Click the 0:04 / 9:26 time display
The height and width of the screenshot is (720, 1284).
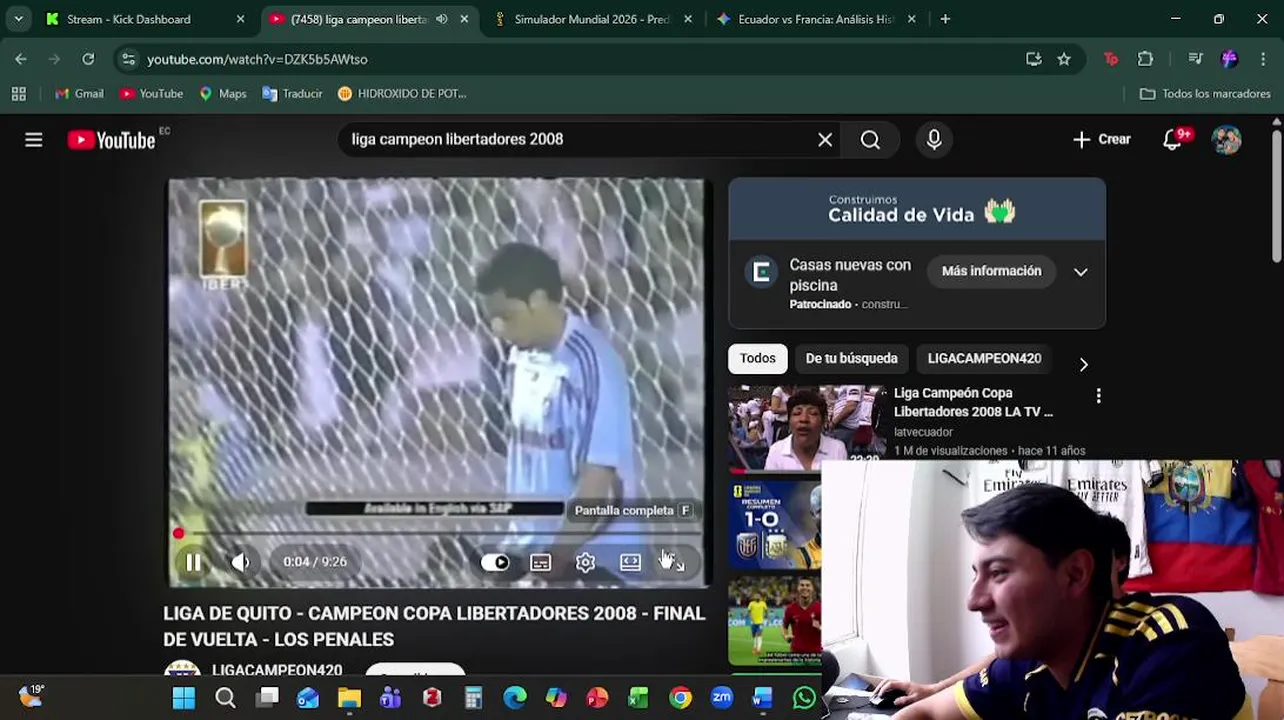coord(315,562)
